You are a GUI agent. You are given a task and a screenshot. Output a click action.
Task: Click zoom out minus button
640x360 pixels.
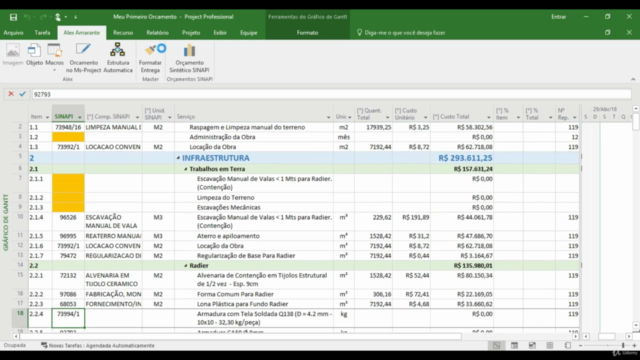pos(580,346)
